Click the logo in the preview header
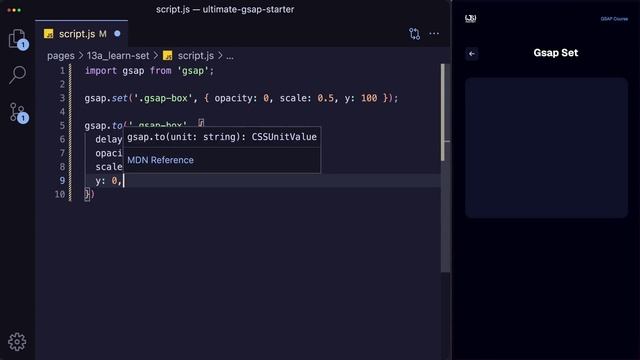Viewport: 640px width, 360px height. [471, 18]
